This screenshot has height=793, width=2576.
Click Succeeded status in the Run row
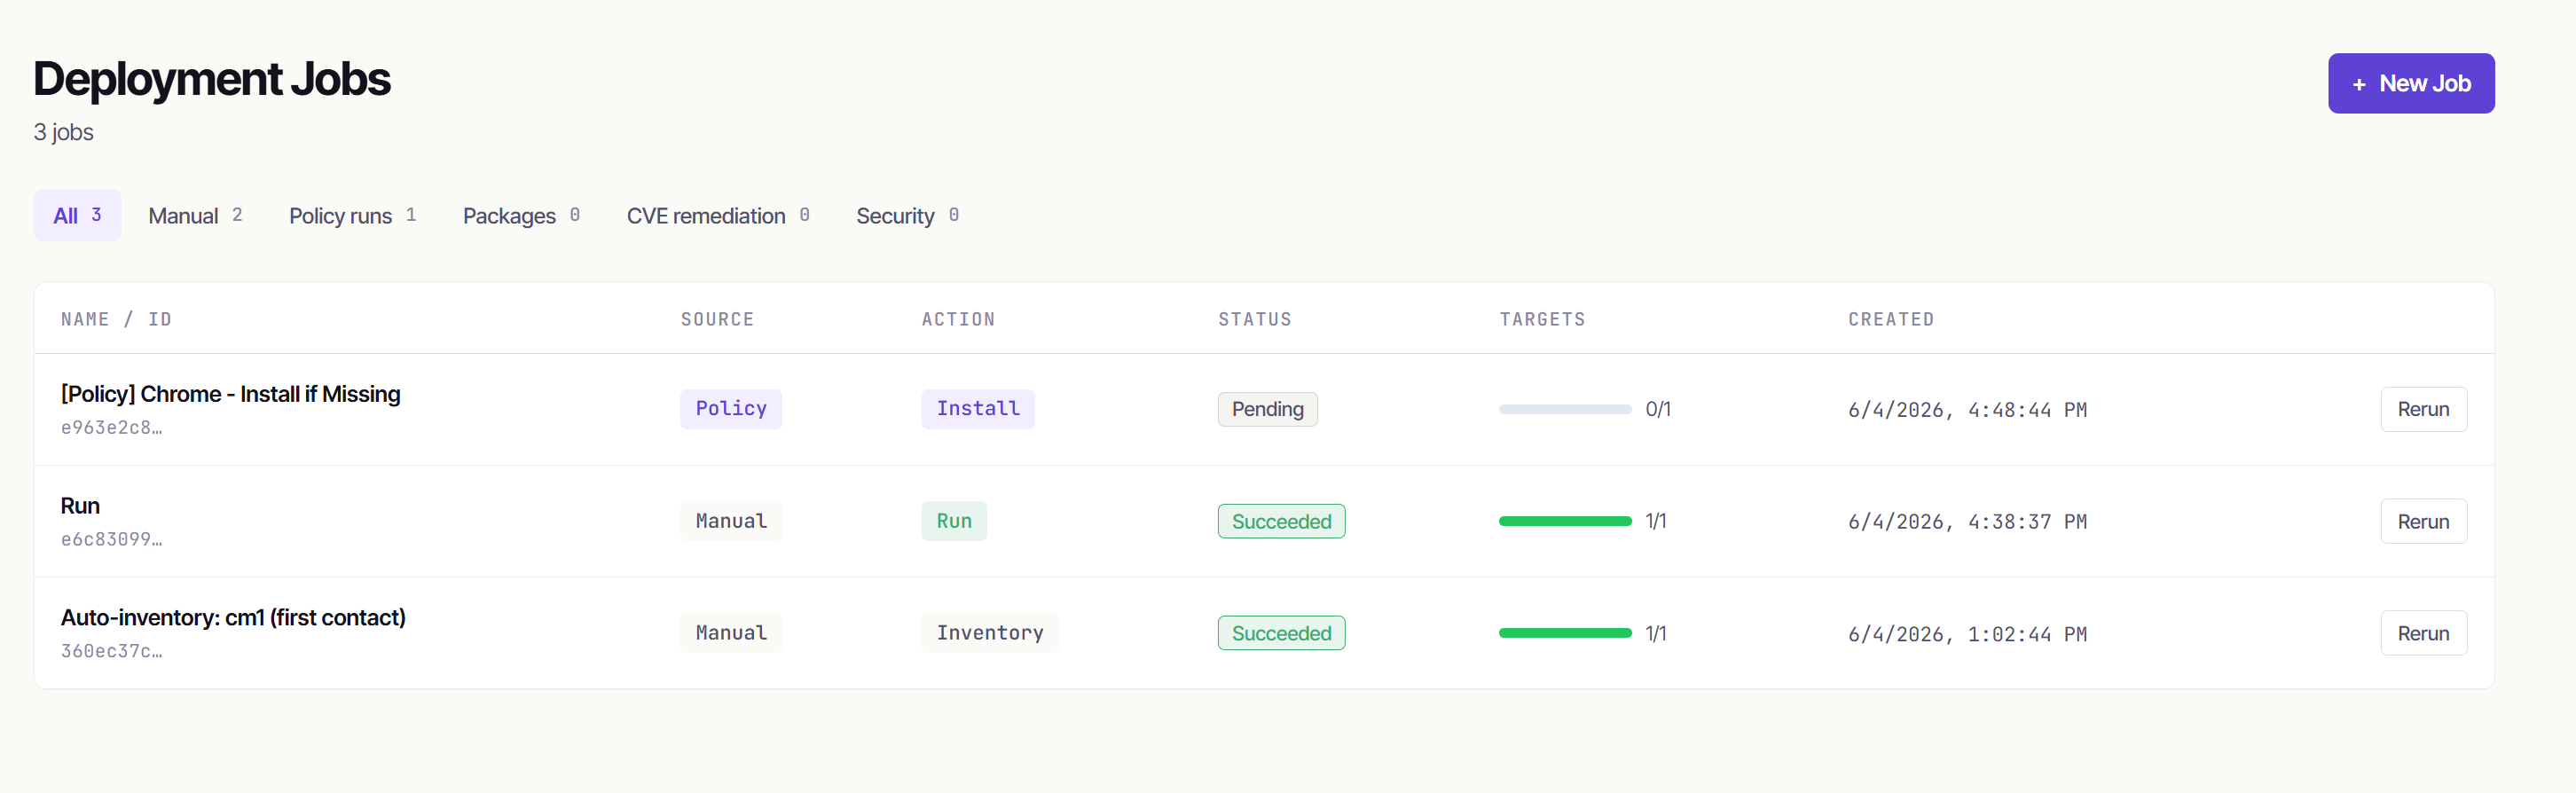point(1281,521)
